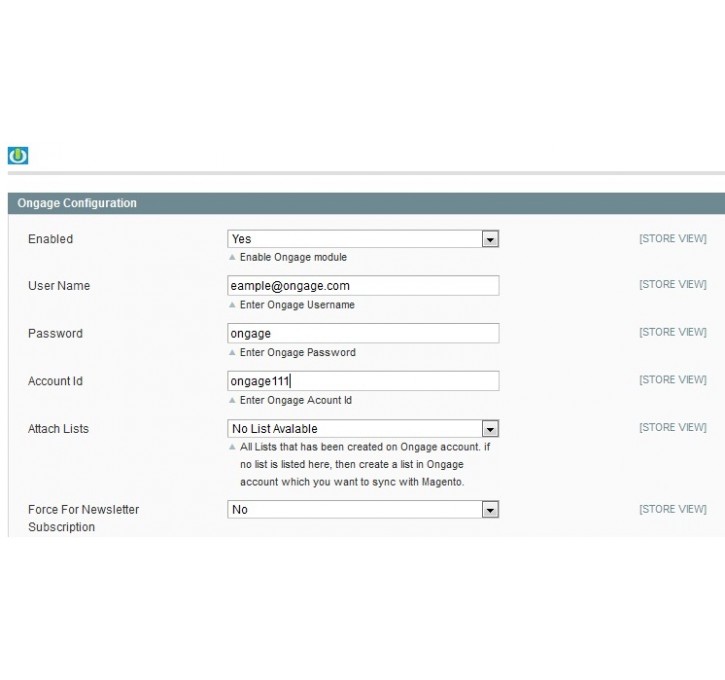Click the User Name input field
Screen dimensions: 725x680
tap(363, 286)
